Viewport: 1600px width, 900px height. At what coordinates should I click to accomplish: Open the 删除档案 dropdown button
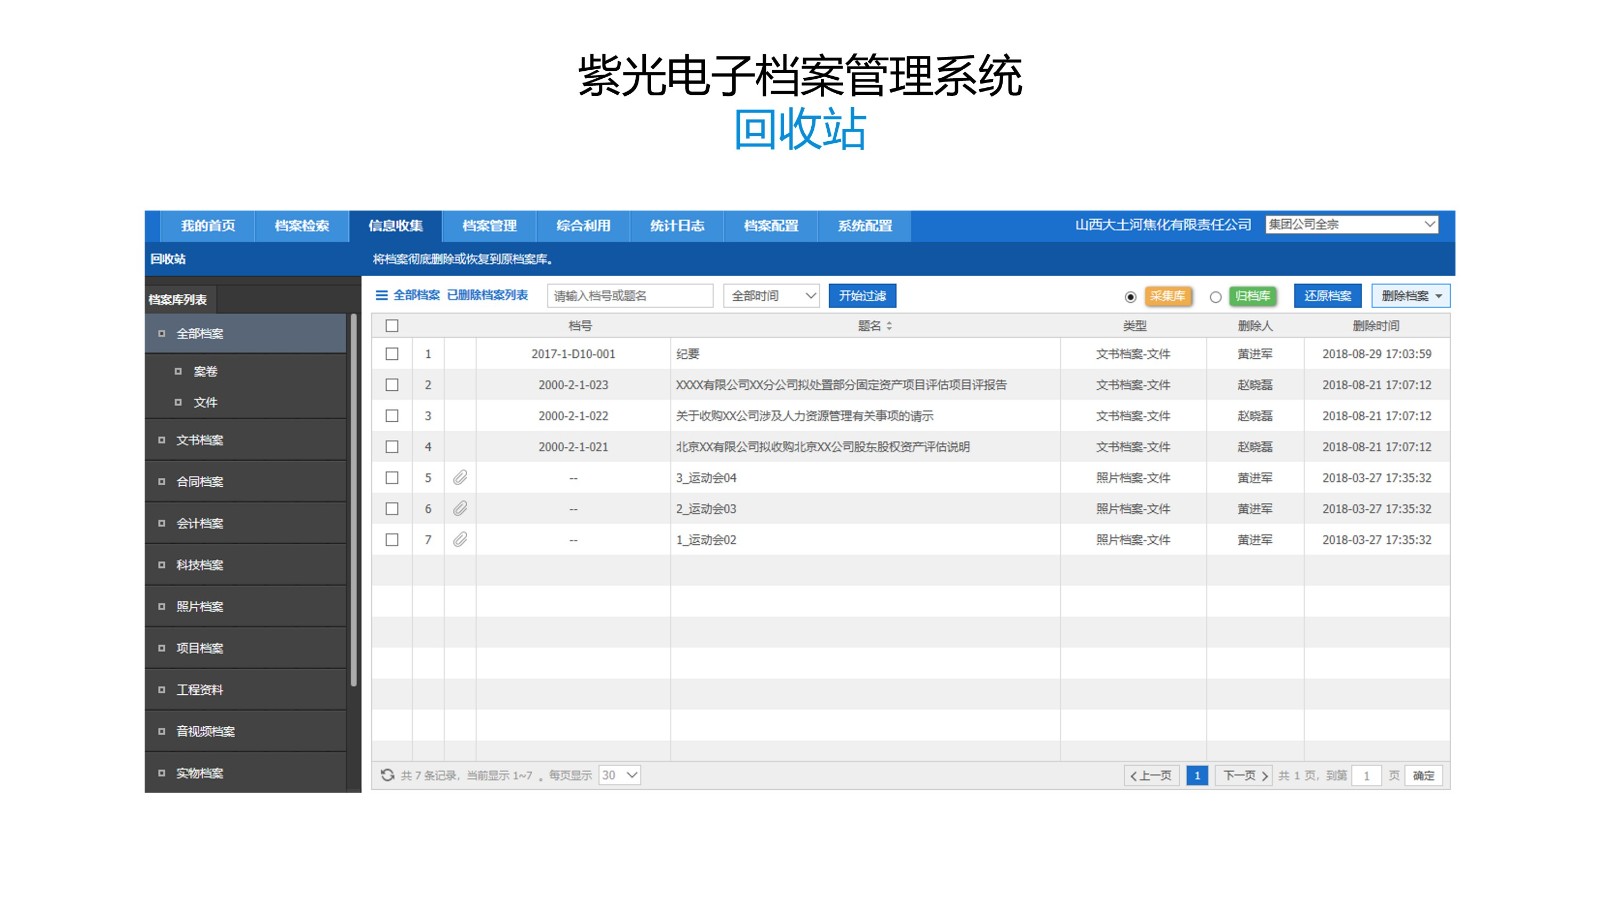point(1410,296)
